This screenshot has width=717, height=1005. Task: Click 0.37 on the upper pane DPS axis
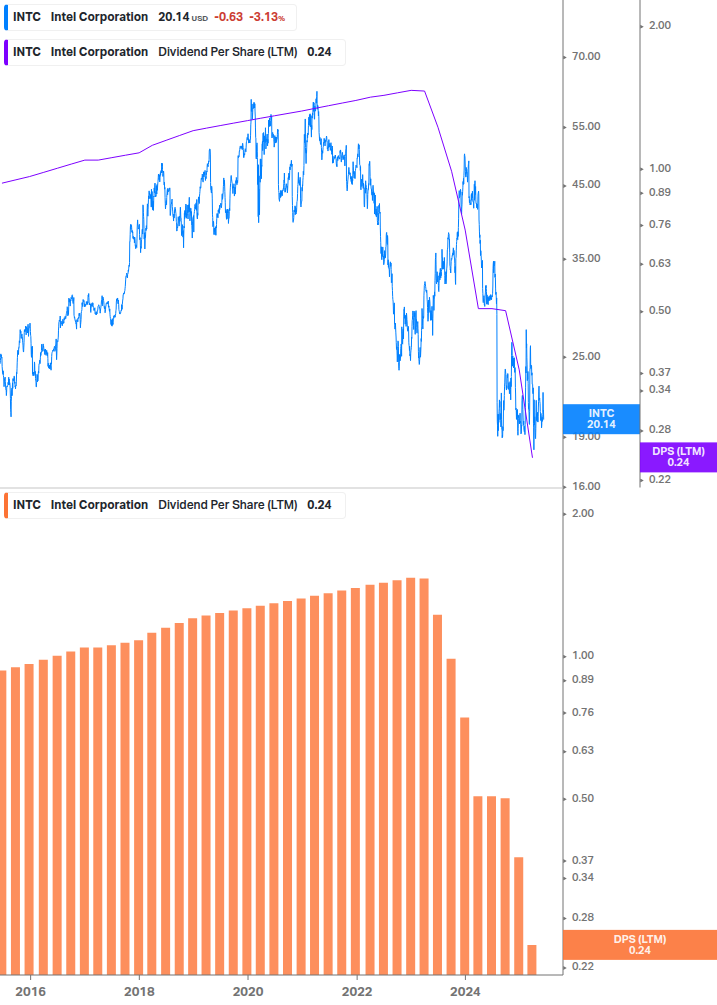[660, 372]
